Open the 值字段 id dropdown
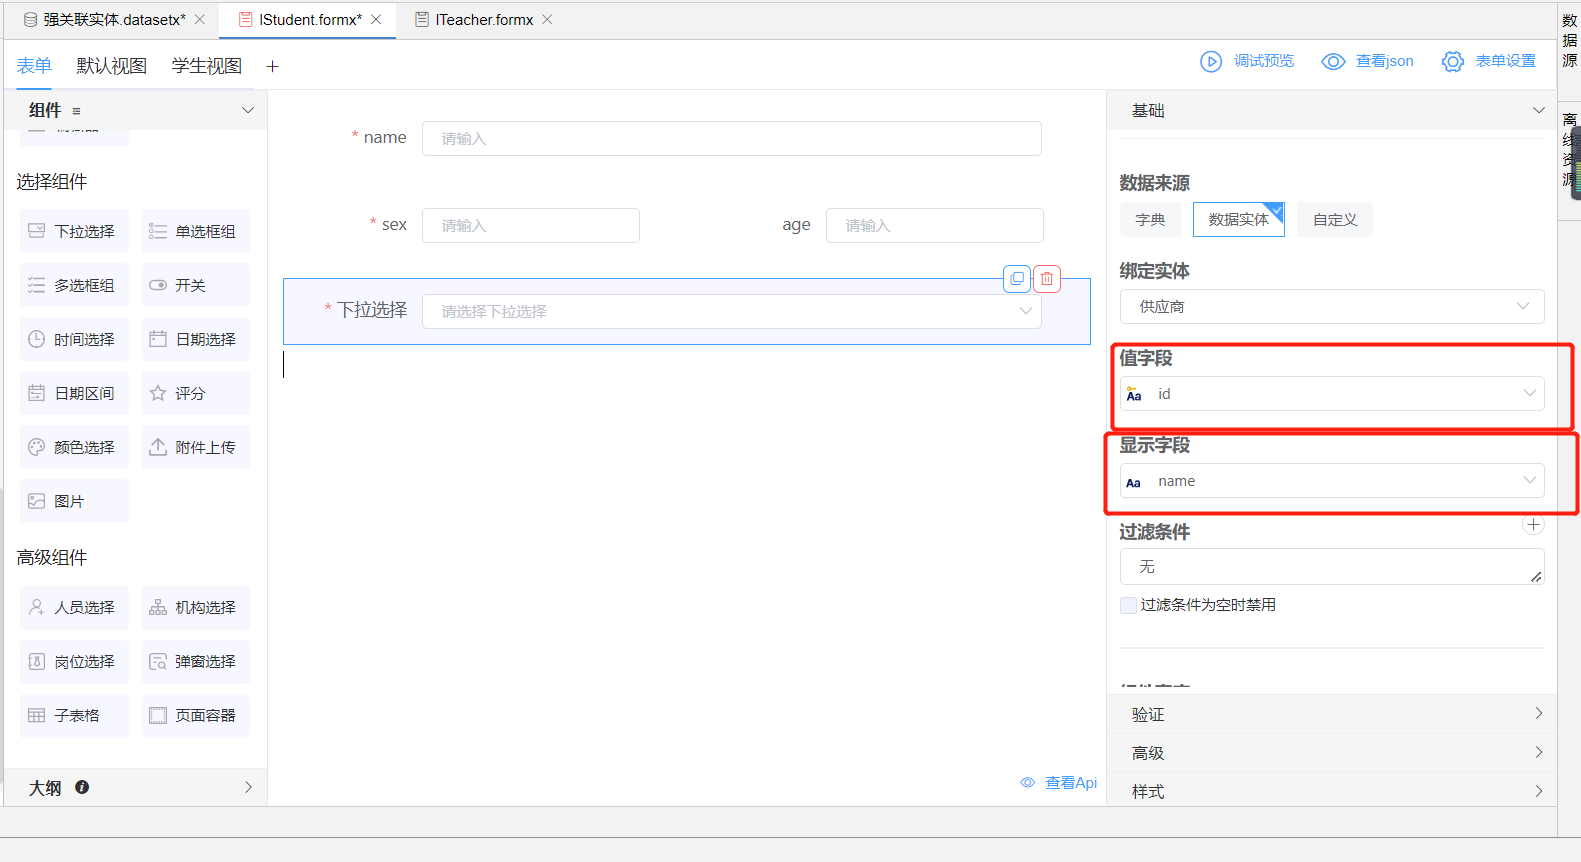This screenshot has height=862, width=1581. (1331, 394)
